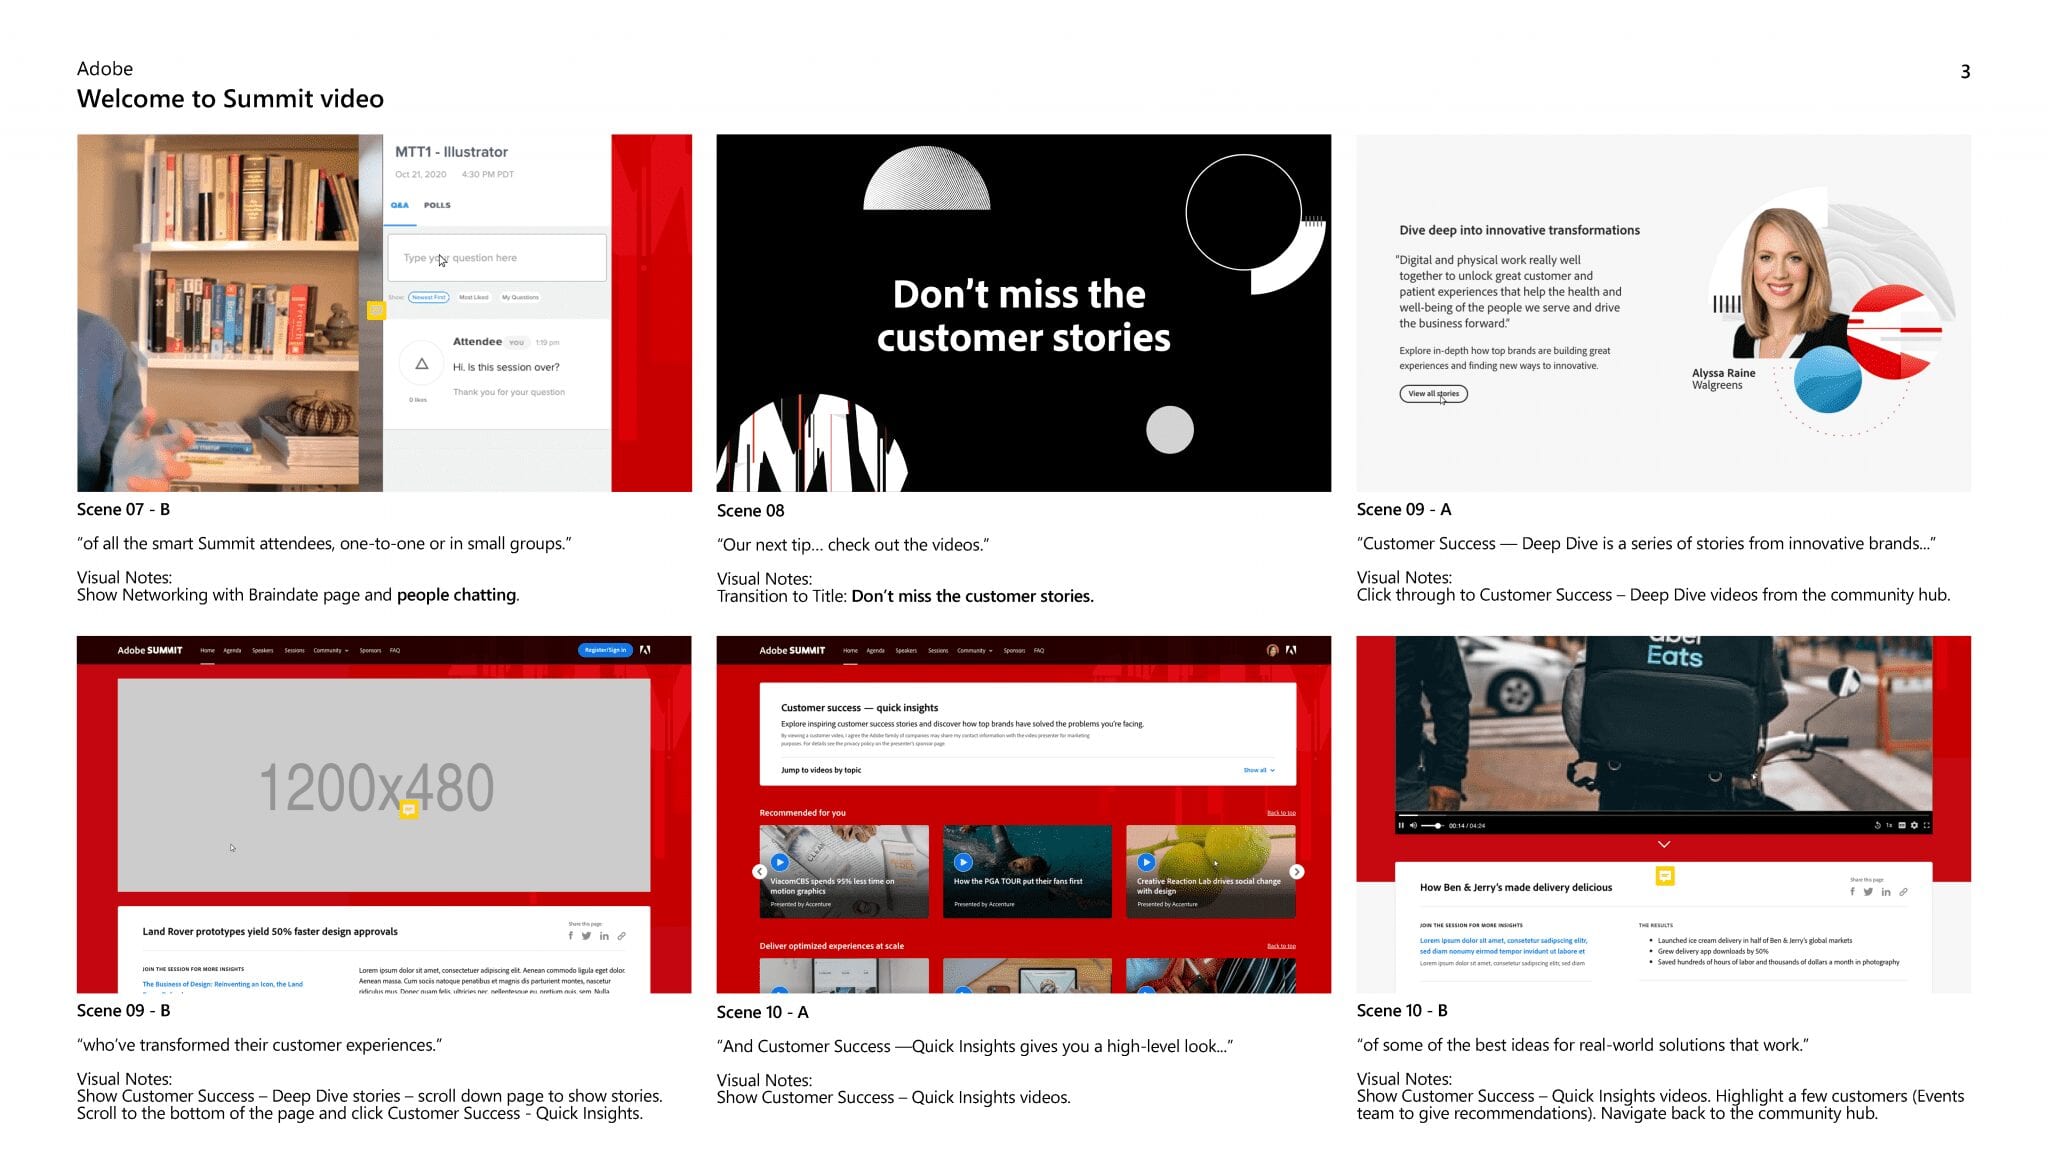2048x1152 pixels.
Task: Click the video progress bar above the controls
Action: coord(1664,815)
